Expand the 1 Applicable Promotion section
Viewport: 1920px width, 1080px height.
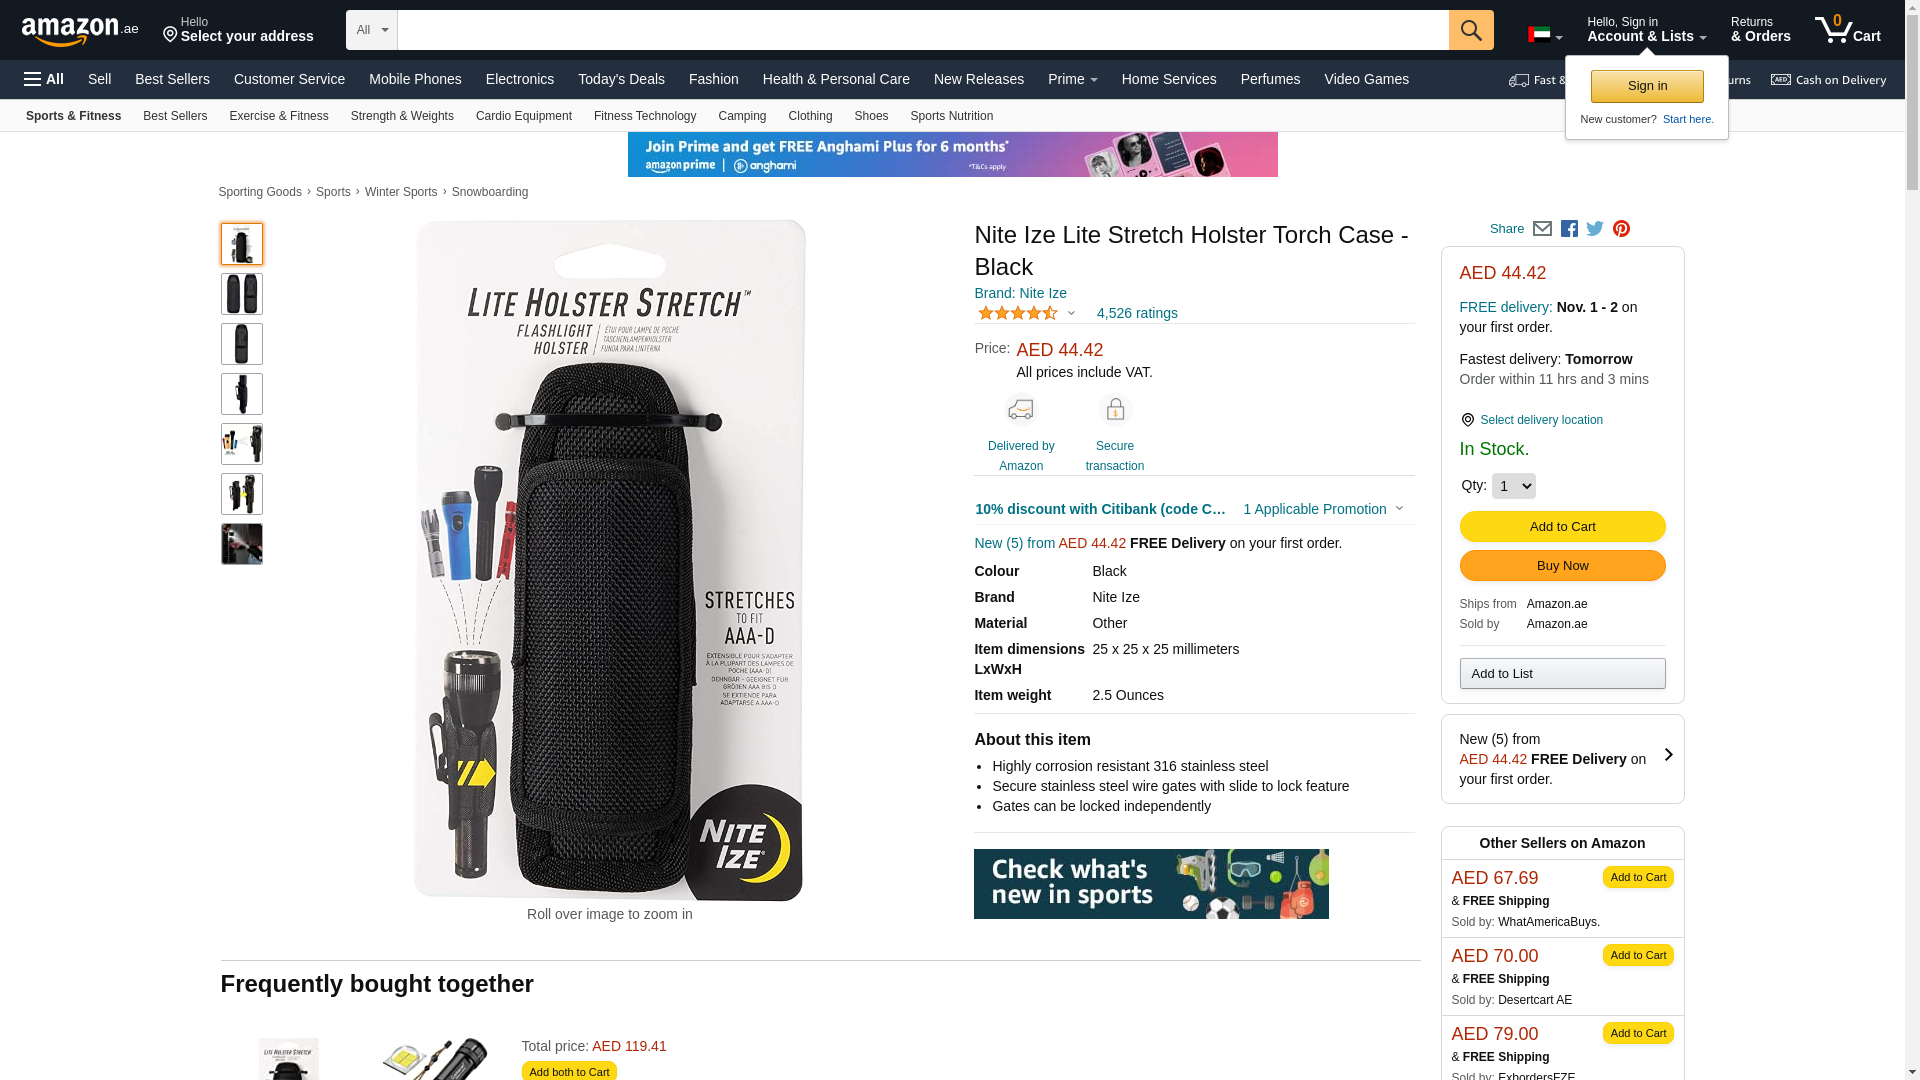tap(1323, 509)
